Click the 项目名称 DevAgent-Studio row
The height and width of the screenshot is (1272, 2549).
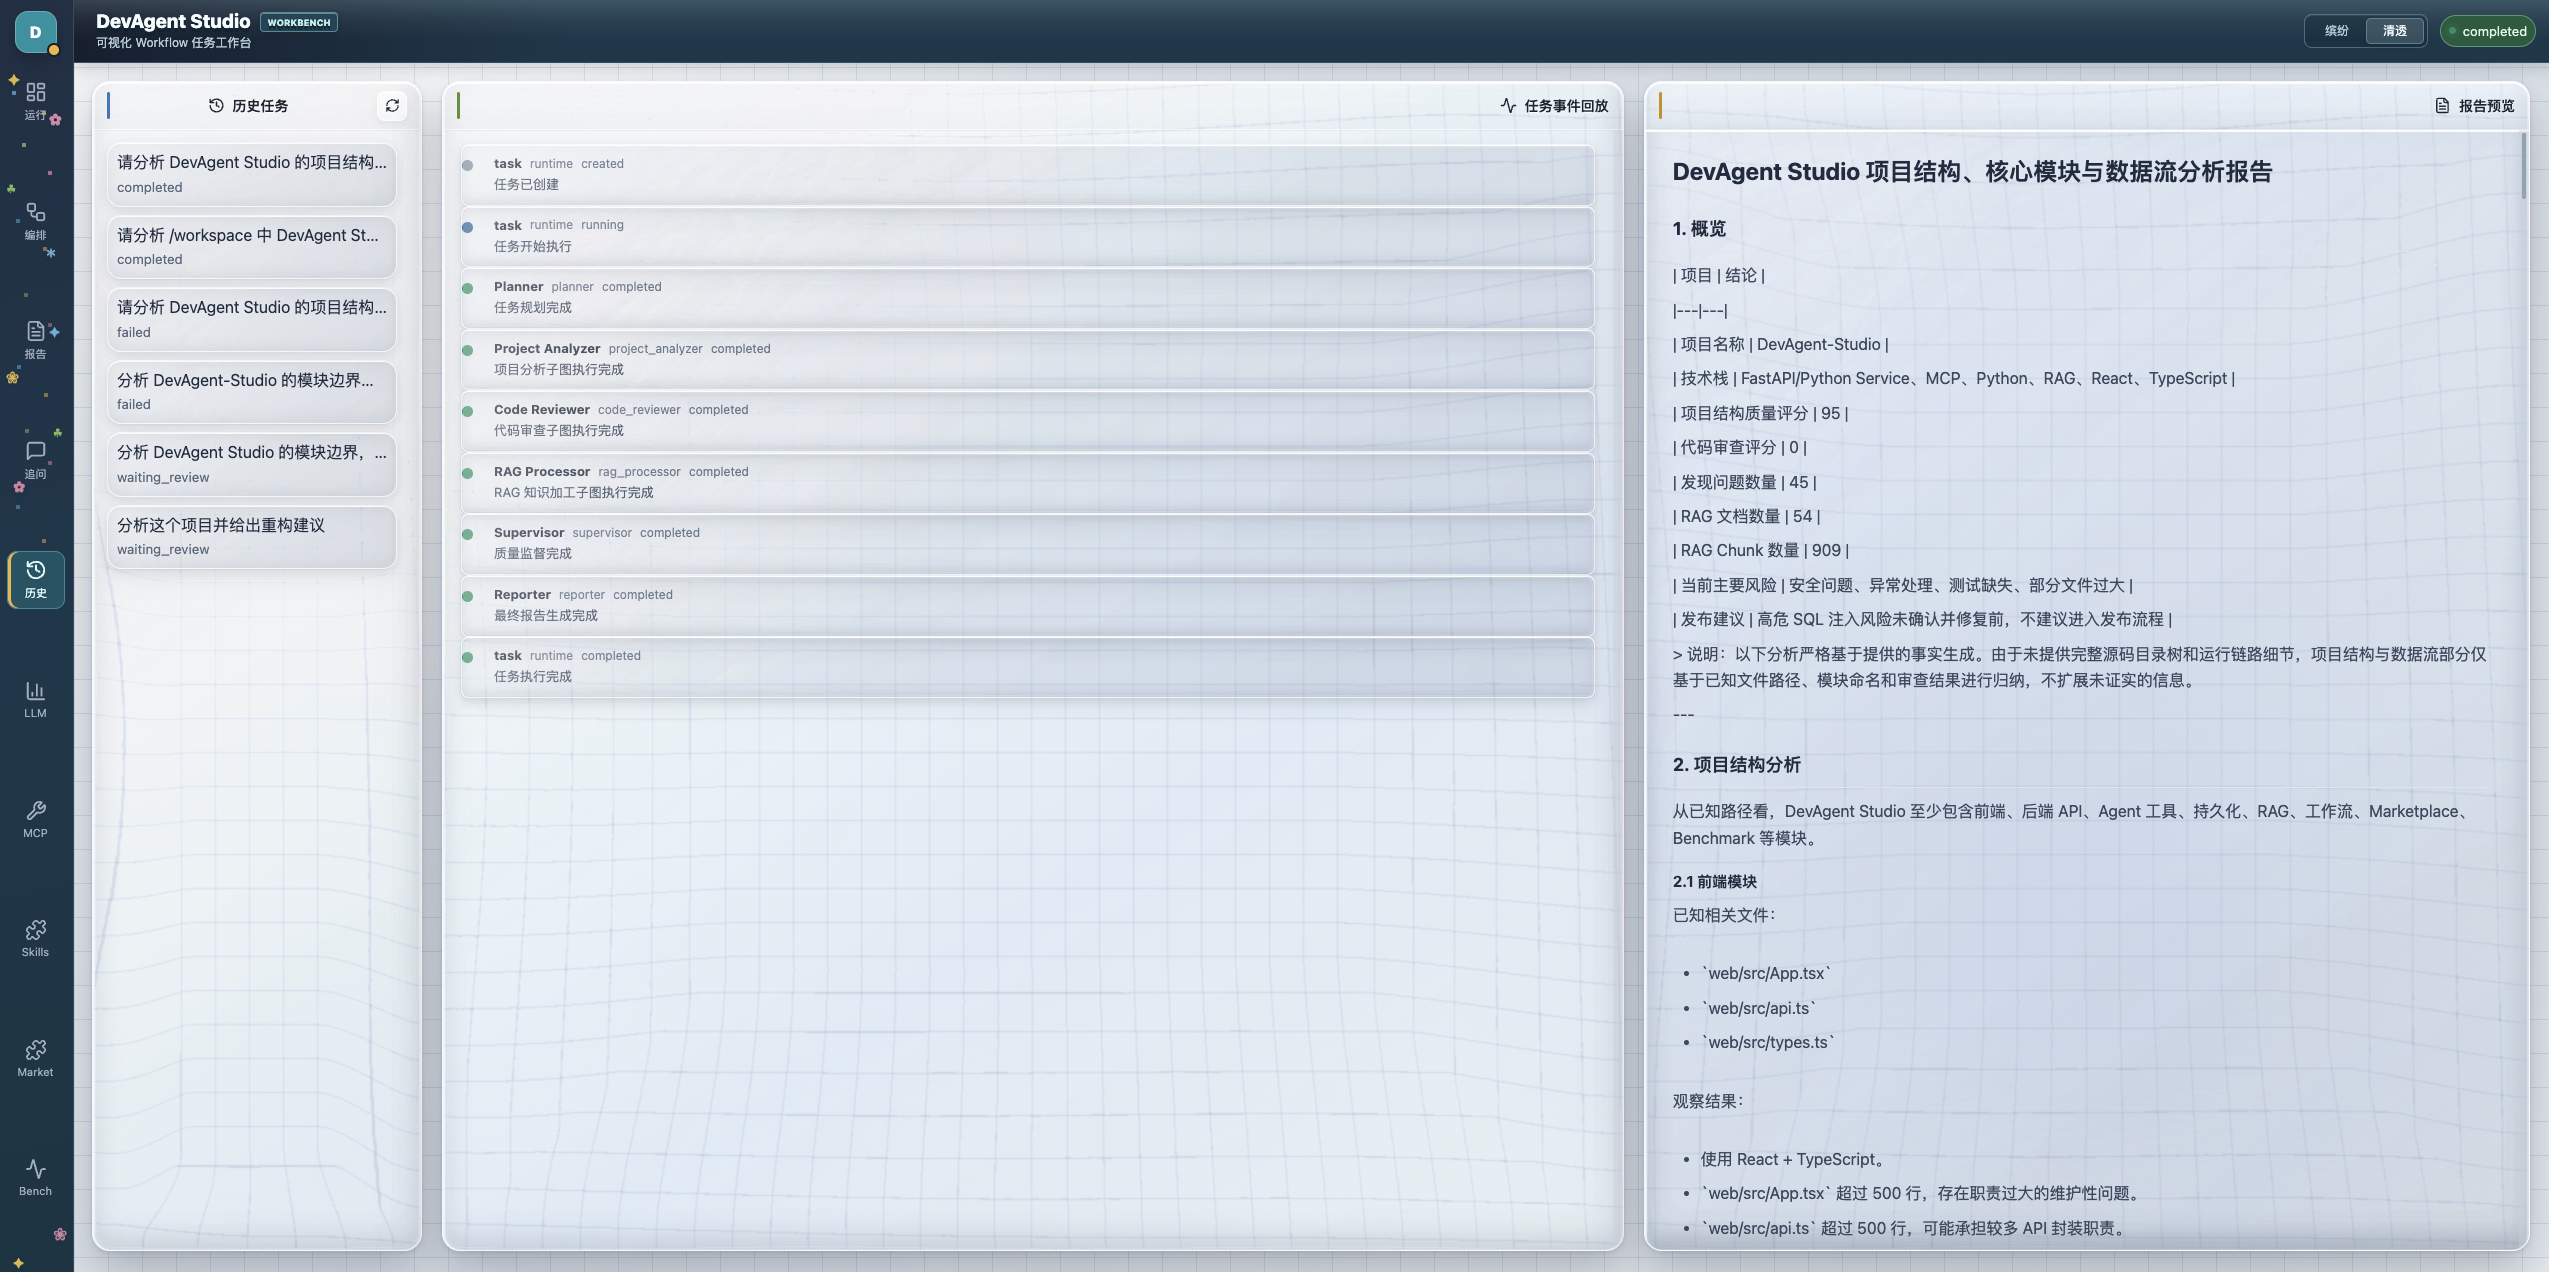(x=1781, y=344)
